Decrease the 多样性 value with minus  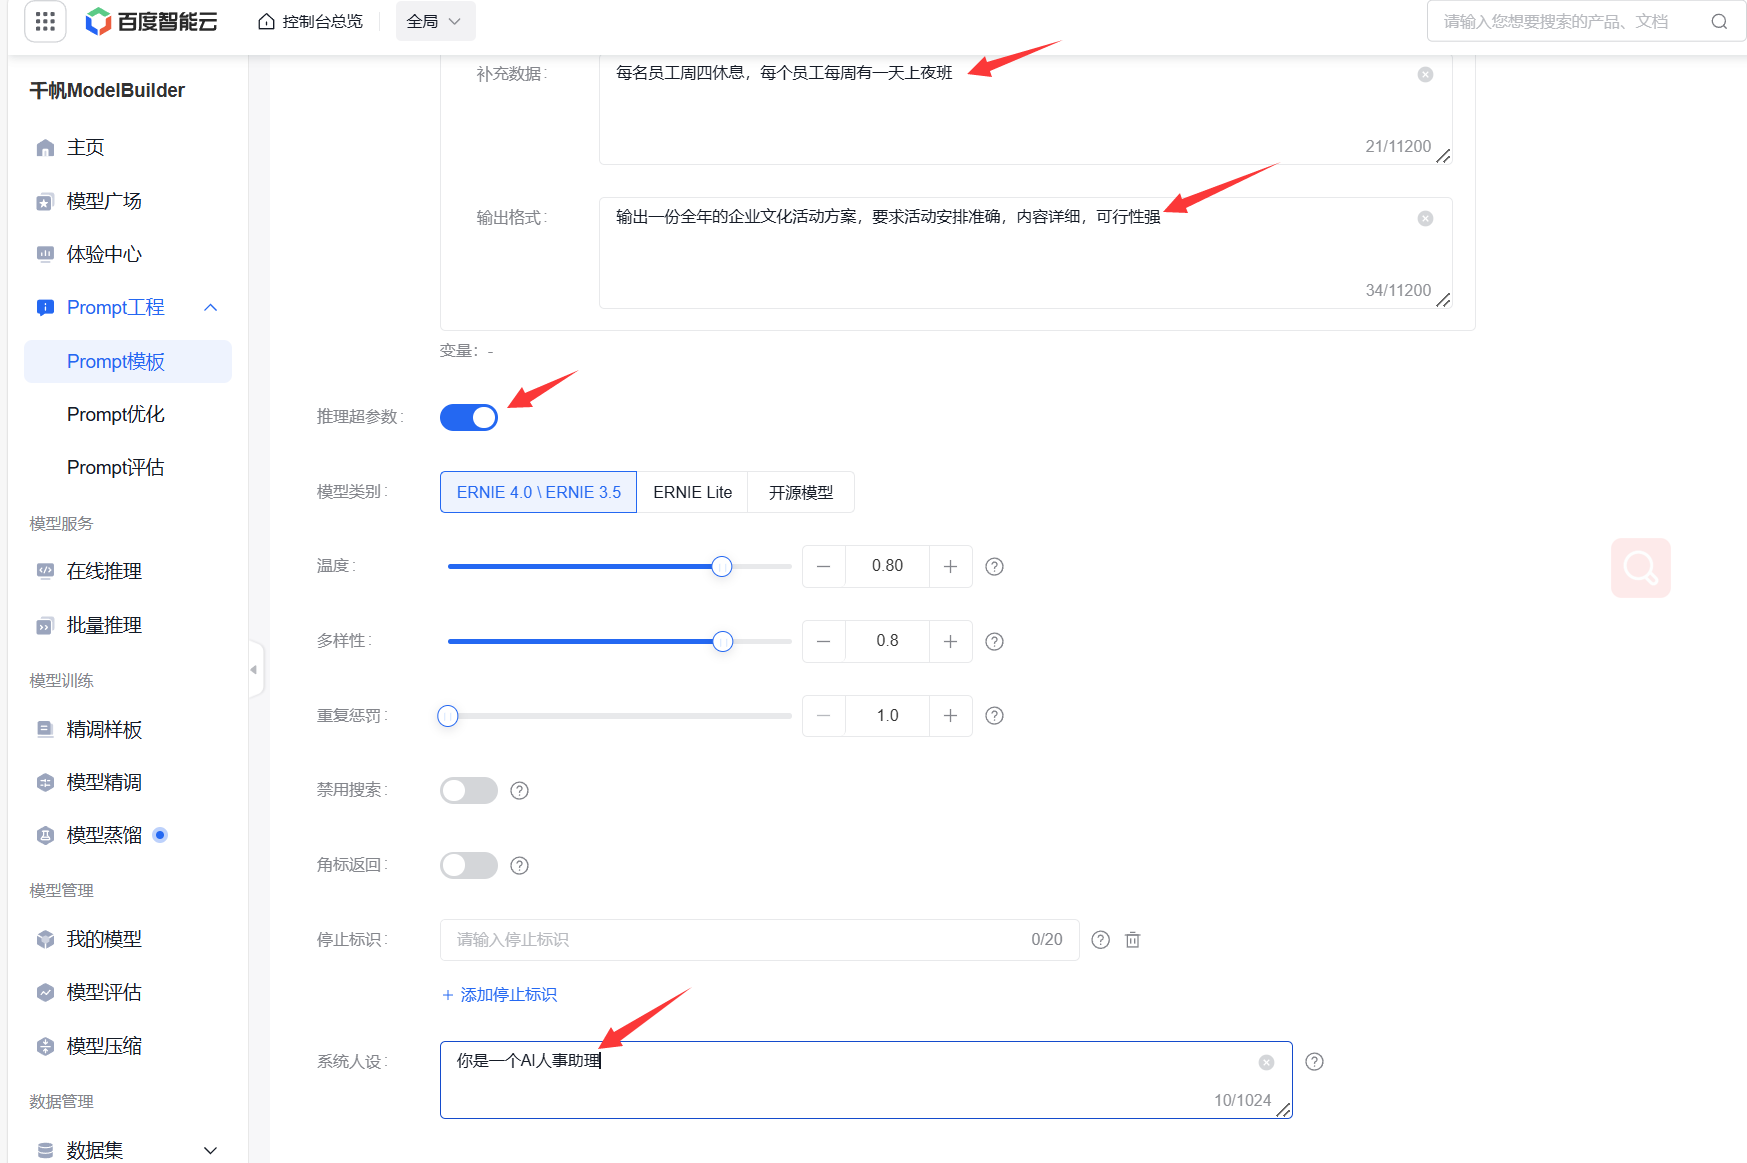click(x=824, y=641)
